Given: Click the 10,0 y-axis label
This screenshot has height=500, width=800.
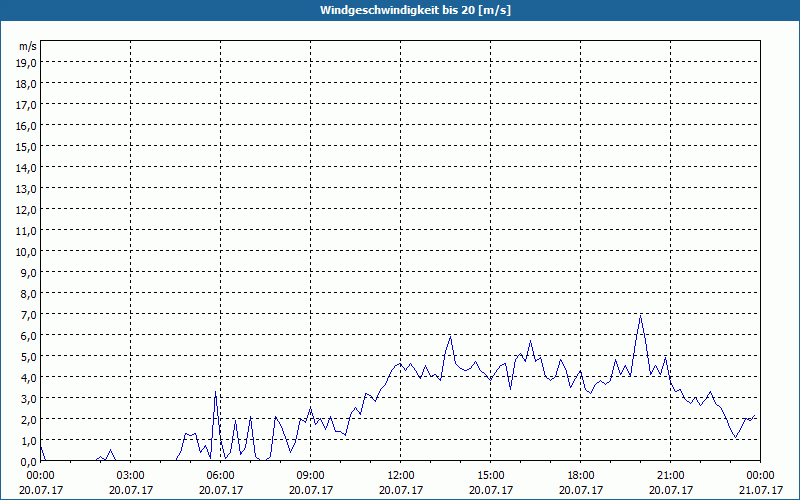Looking at the screenshot, I should [26, 252].
